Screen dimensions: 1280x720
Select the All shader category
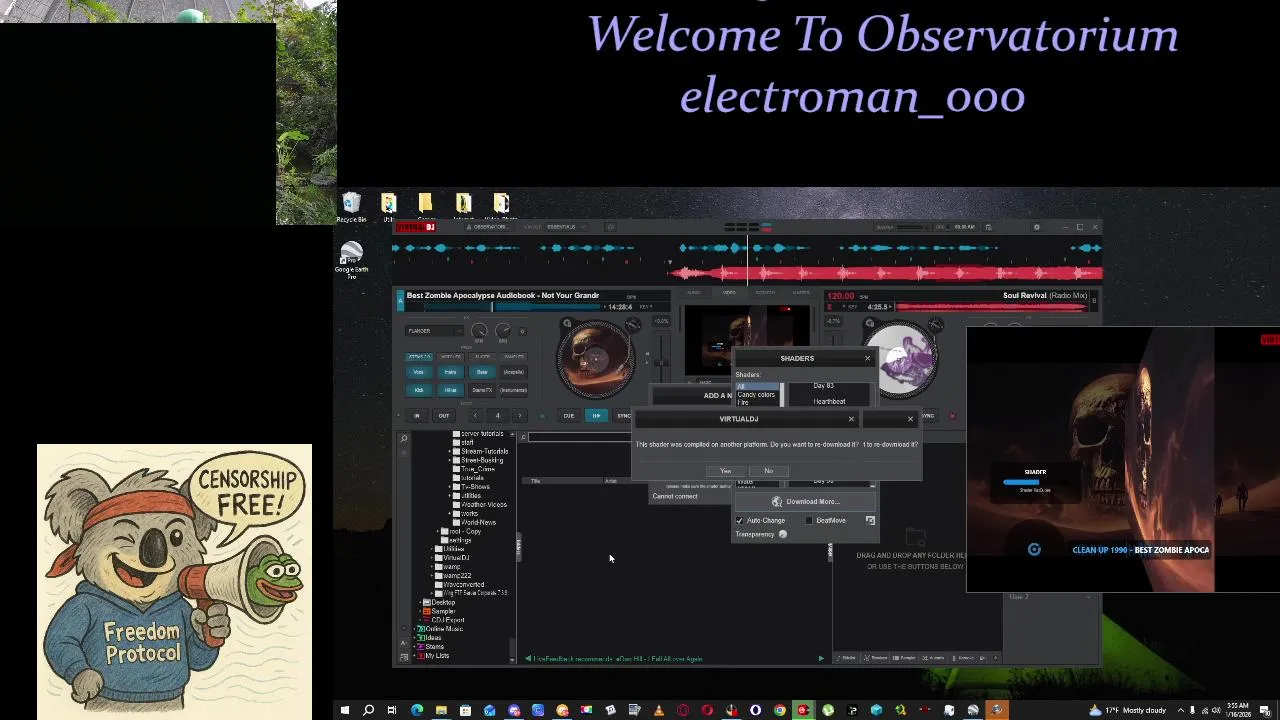point(758,386)
